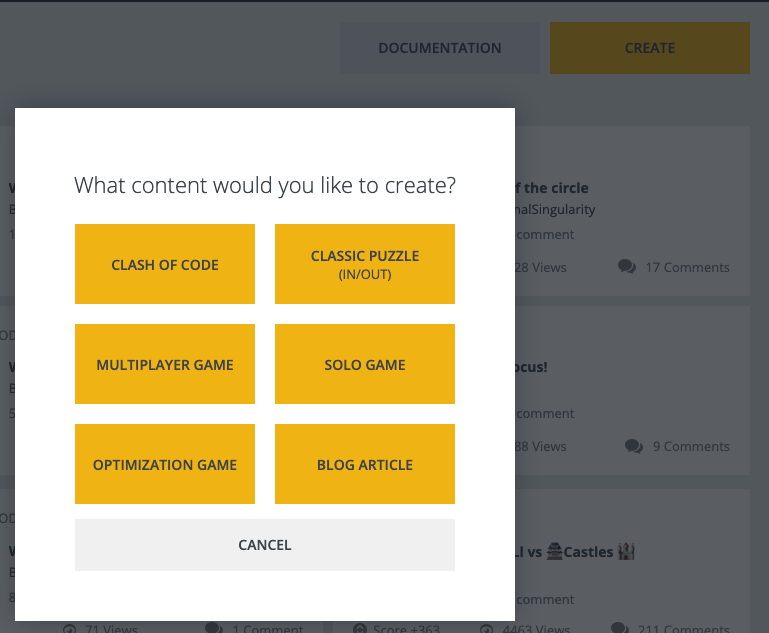Select Classic Puzzle (In/Out) option
The width and height of the screenshot is (769, 633).
[x=365, y=264]
